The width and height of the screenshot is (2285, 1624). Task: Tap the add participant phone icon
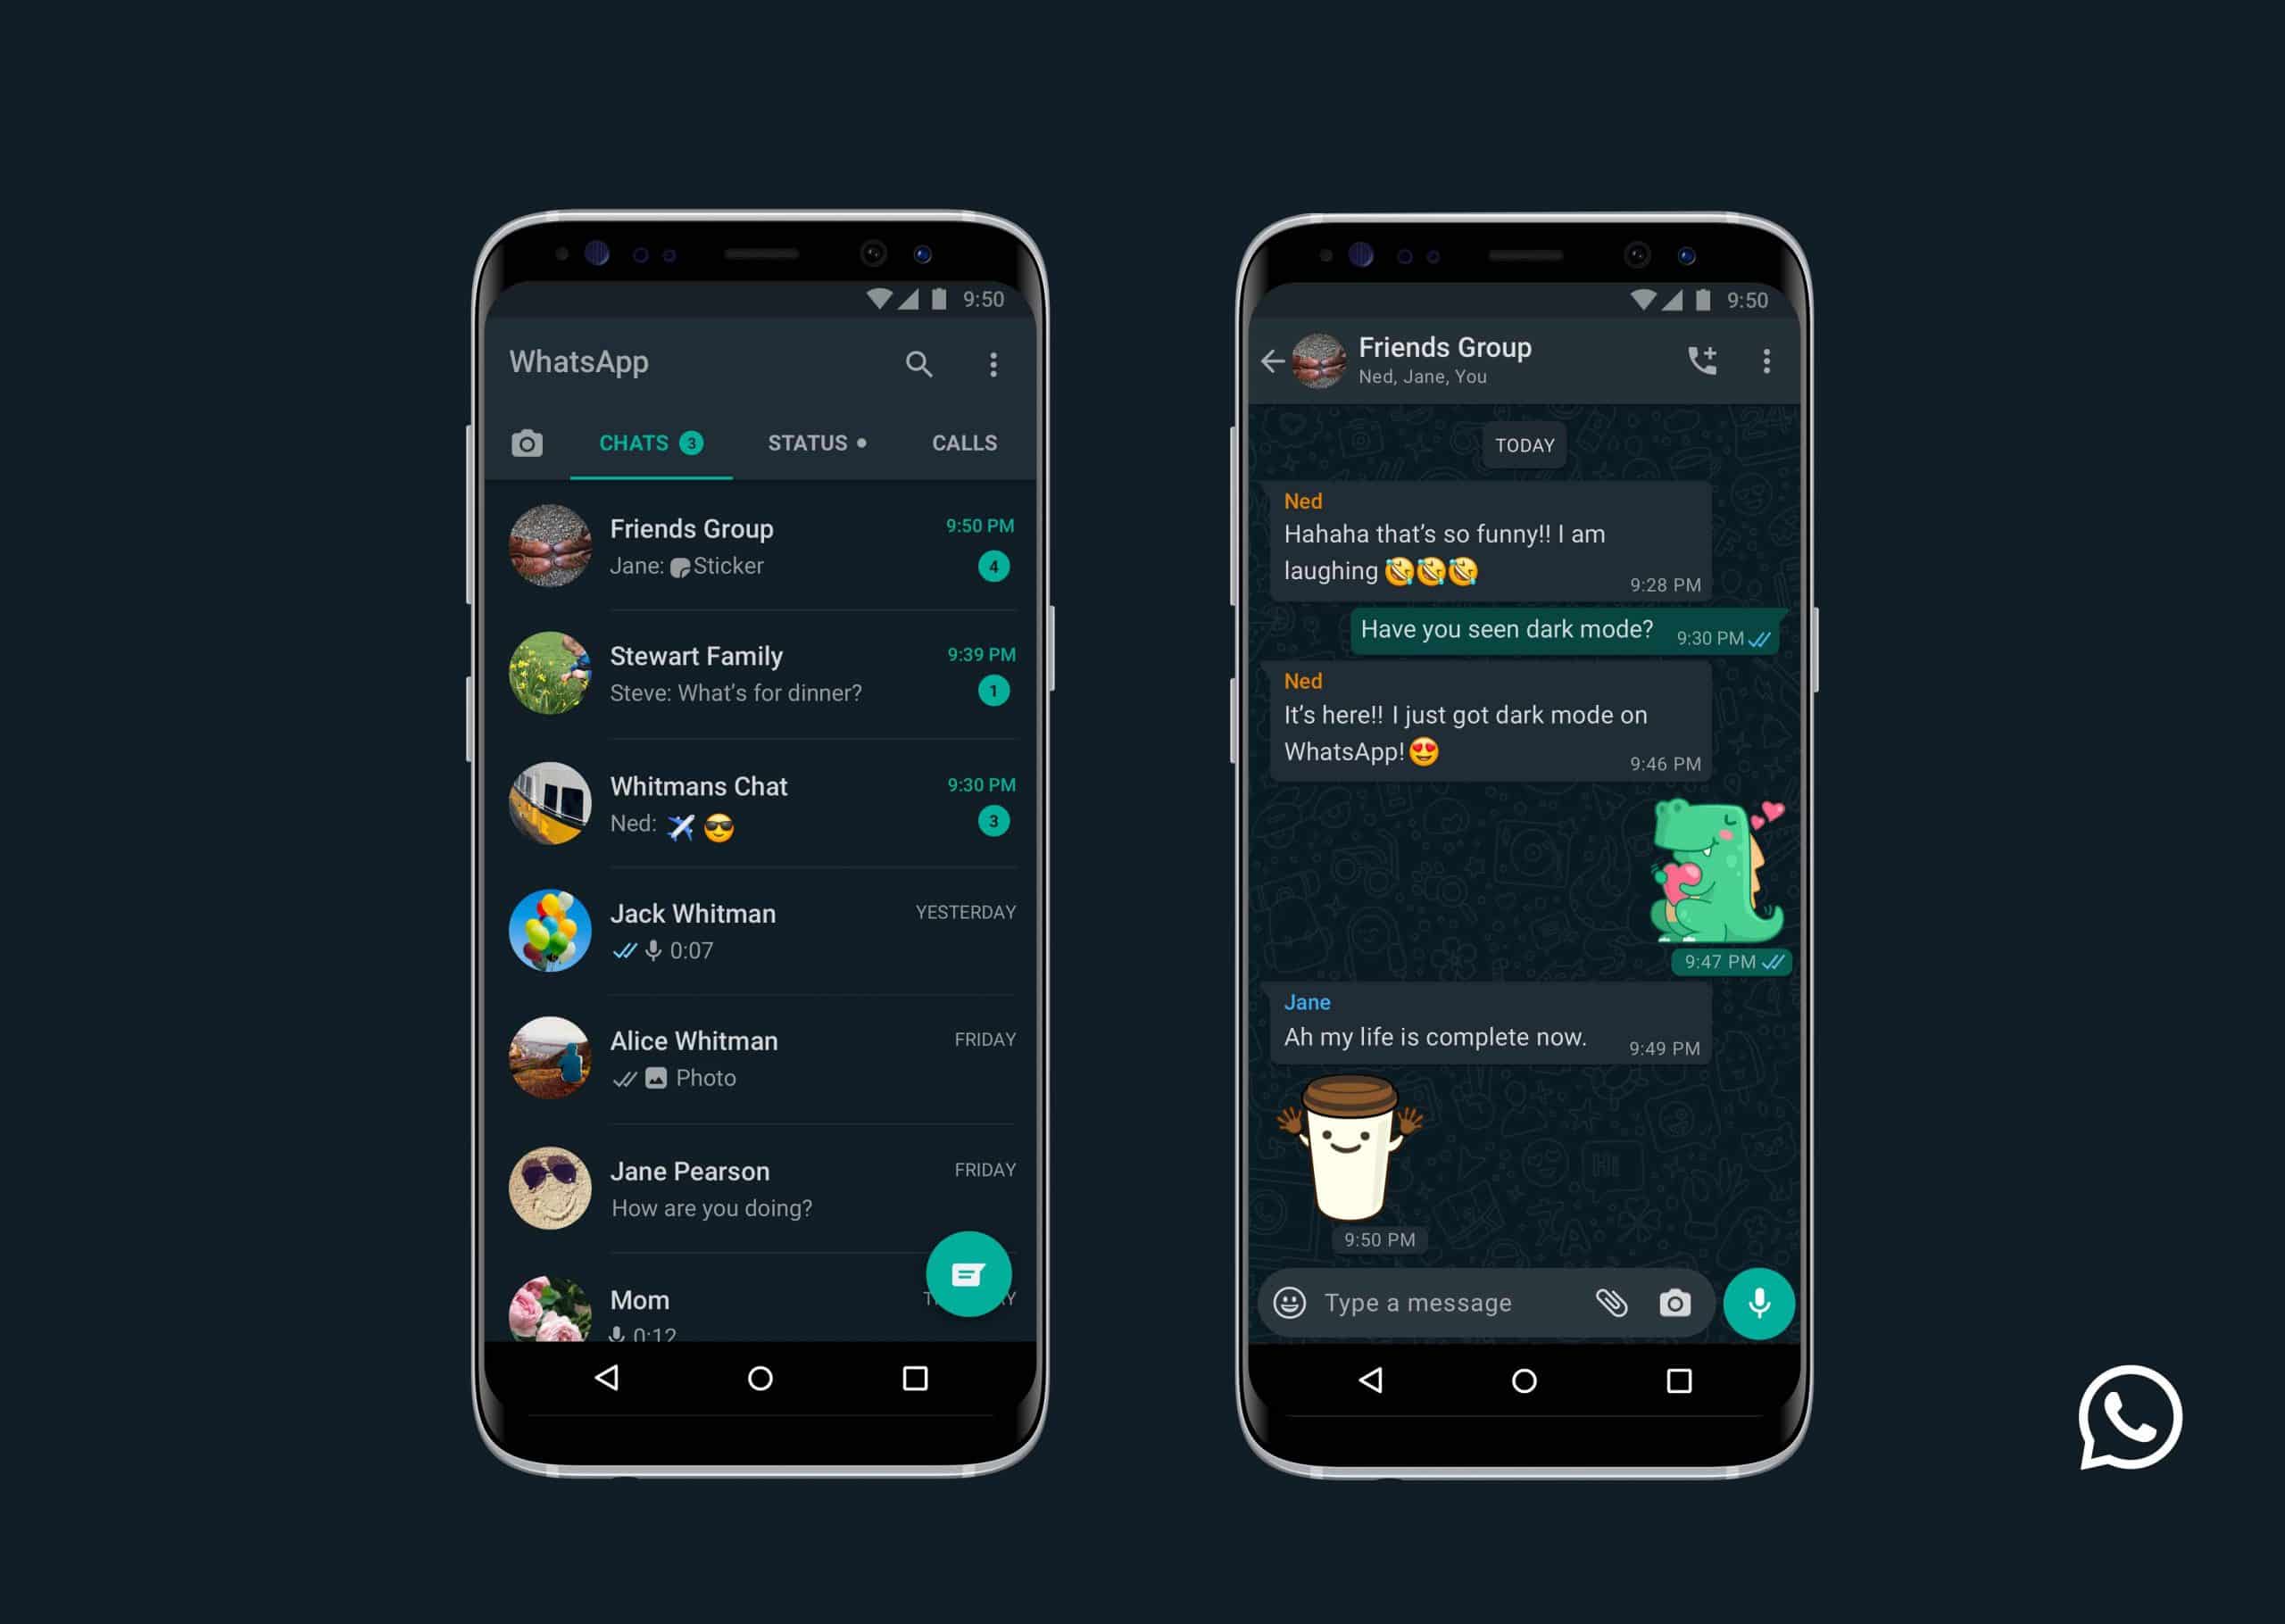click(1698, 362)
